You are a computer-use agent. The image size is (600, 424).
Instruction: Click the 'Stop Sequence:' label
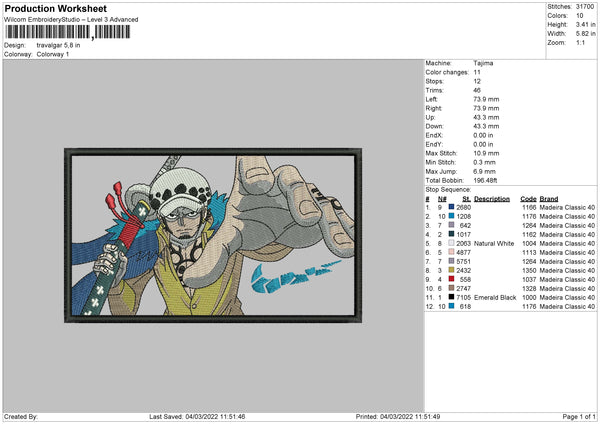pos(448,189)
